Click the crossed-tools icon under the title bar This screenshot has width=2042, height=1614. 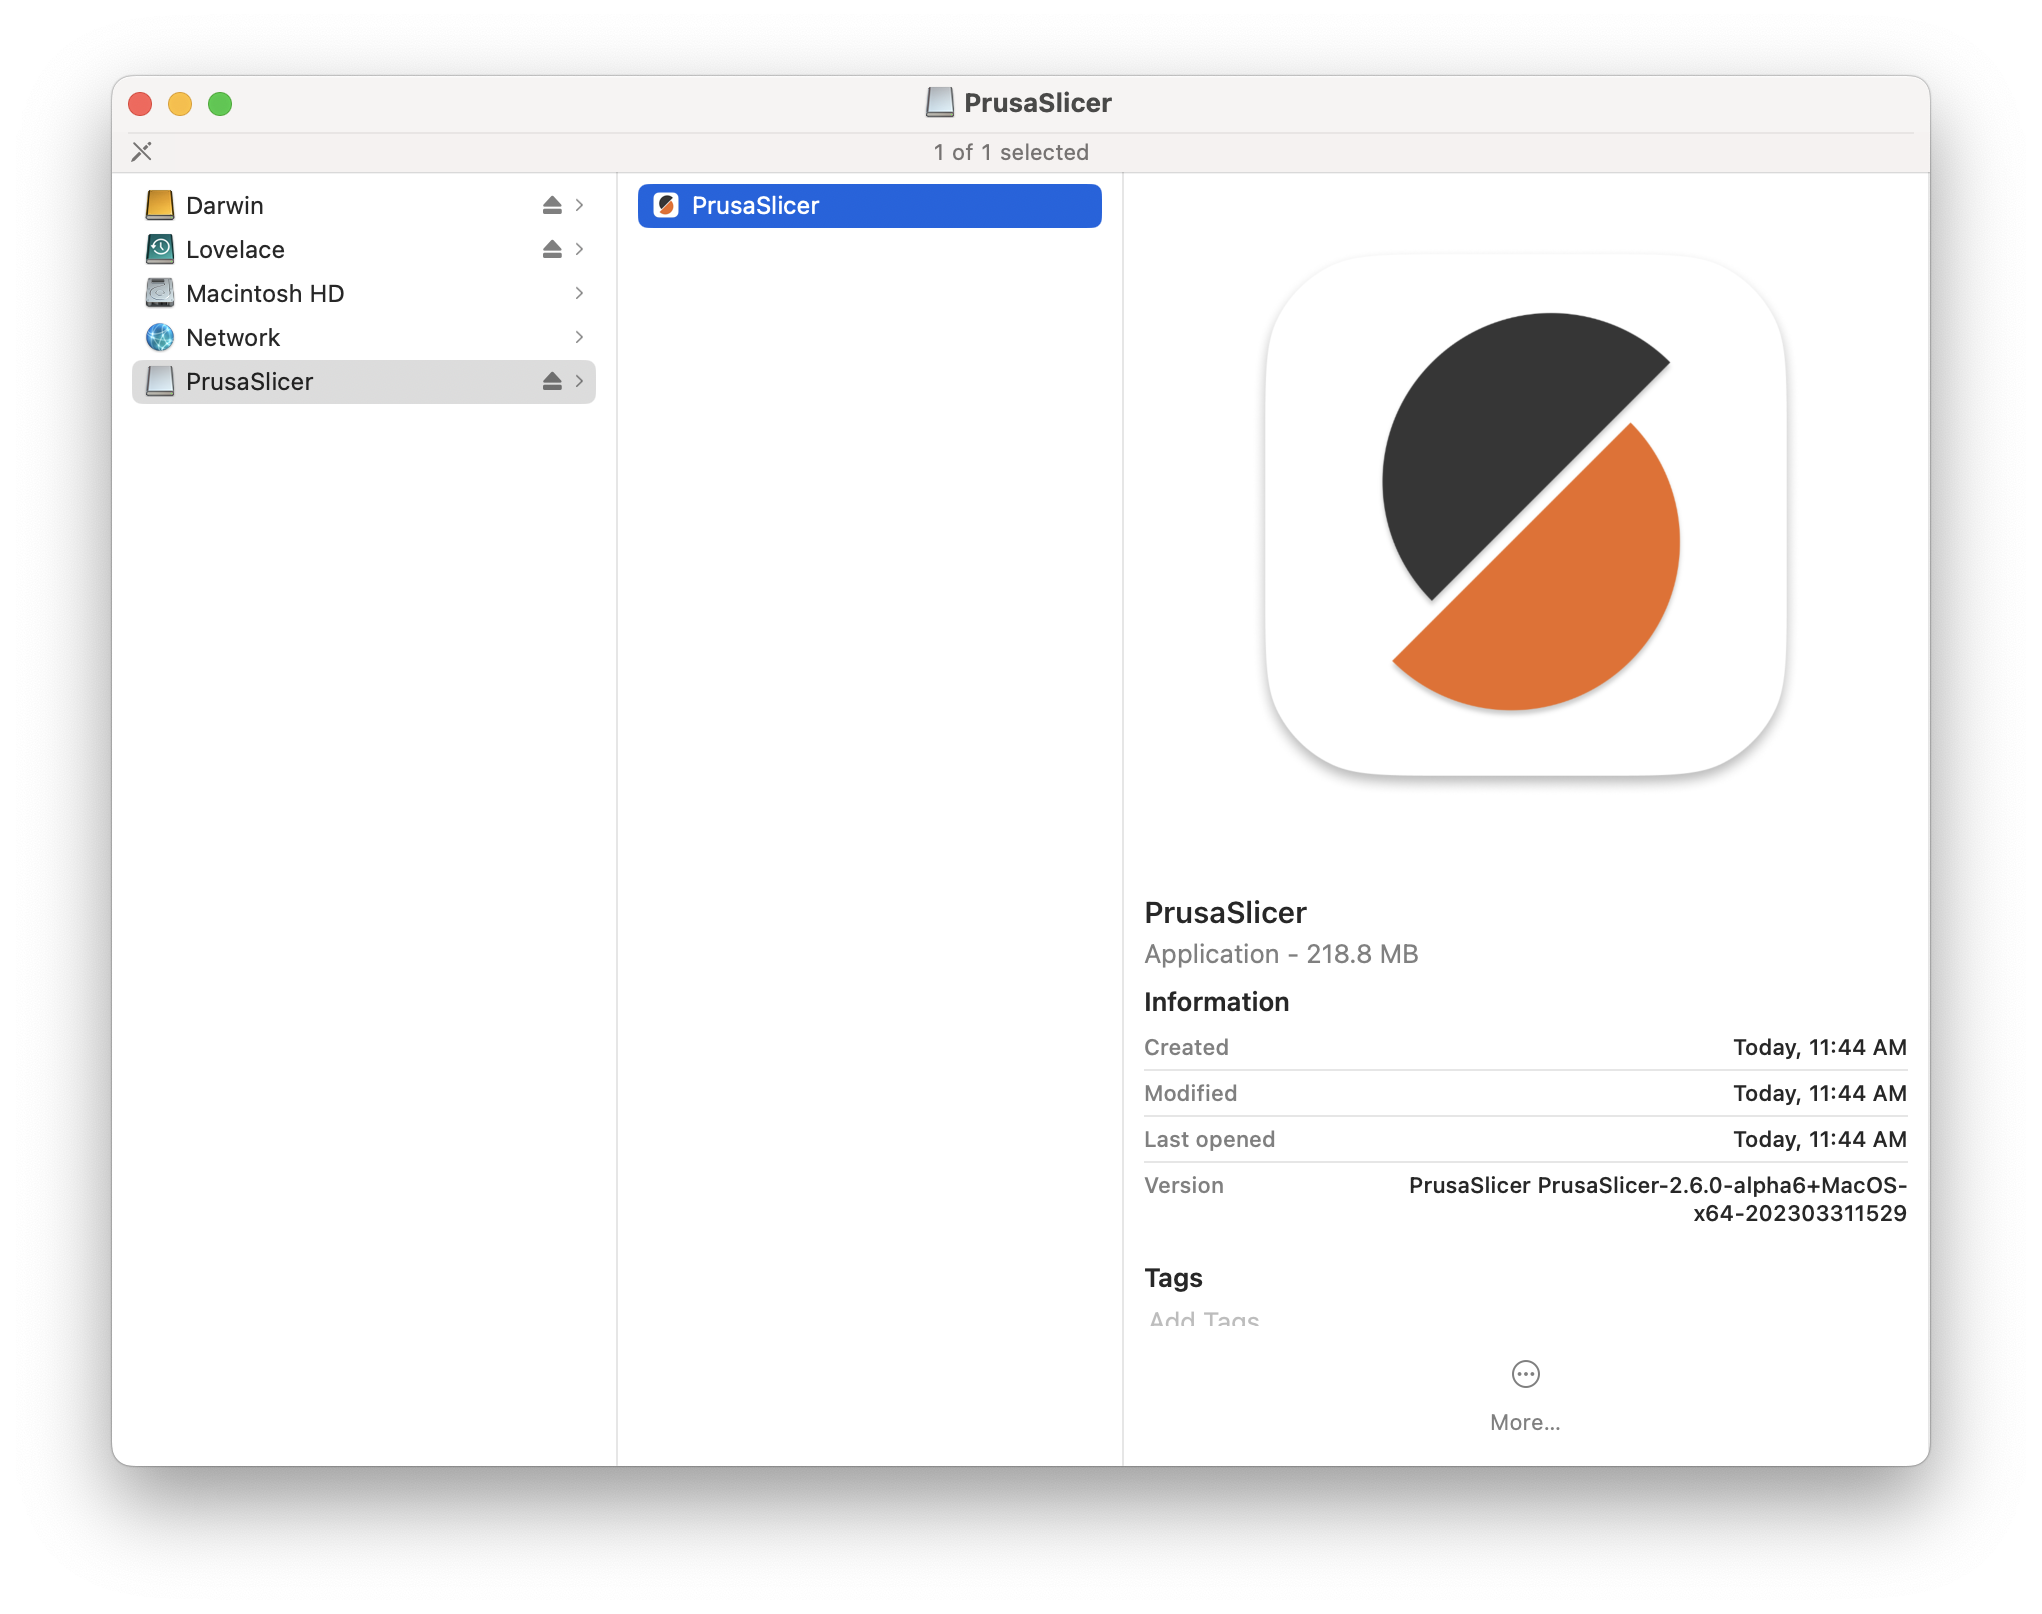[x=142, y=152]
